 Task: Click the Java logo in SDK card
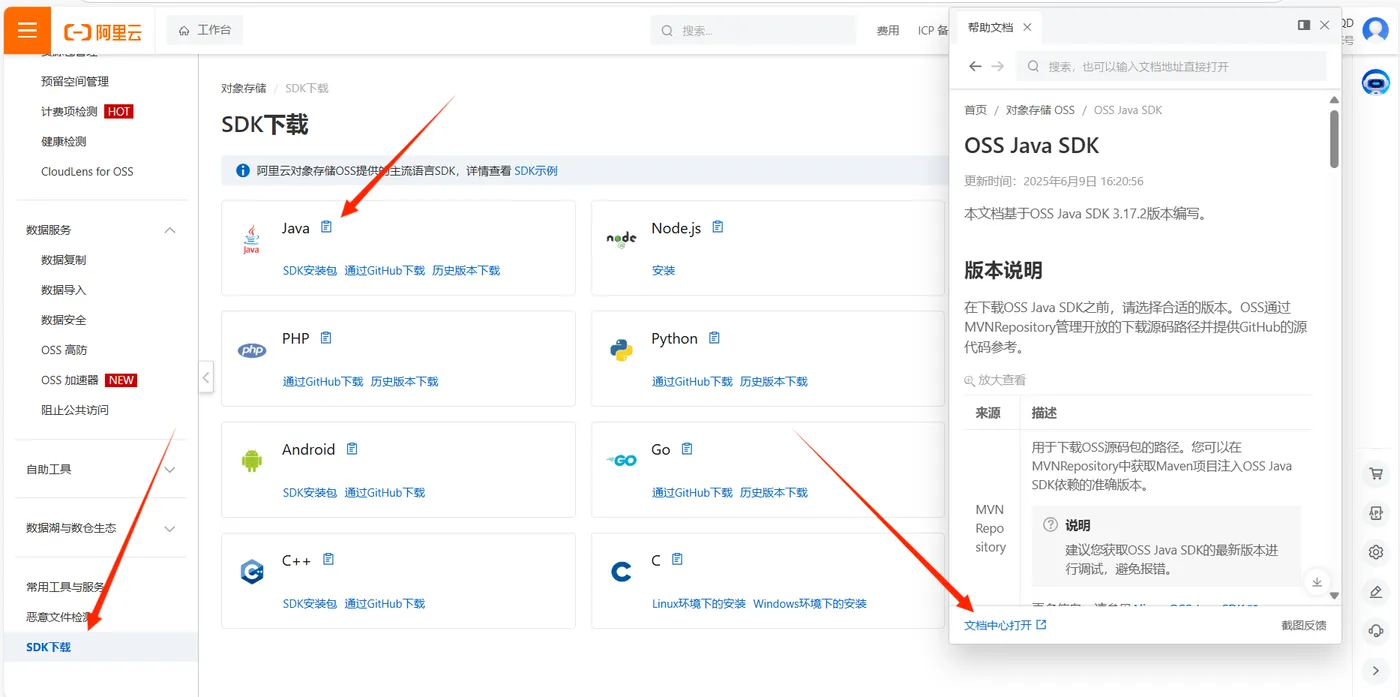(x=251, y=239)
